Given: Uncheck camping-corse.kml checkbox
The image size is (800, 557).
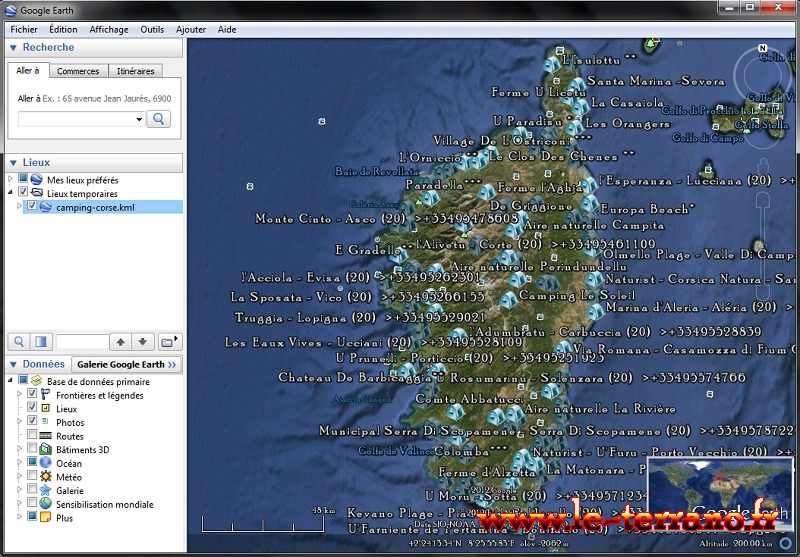Looking at the screenshot, I should [x=32, y=206].
